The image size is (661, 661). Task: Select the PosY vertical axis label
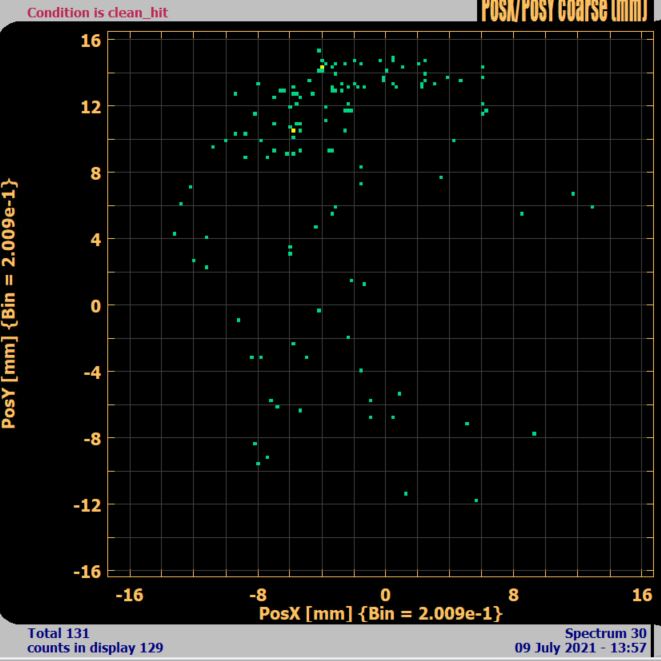(x=10, y=304)
